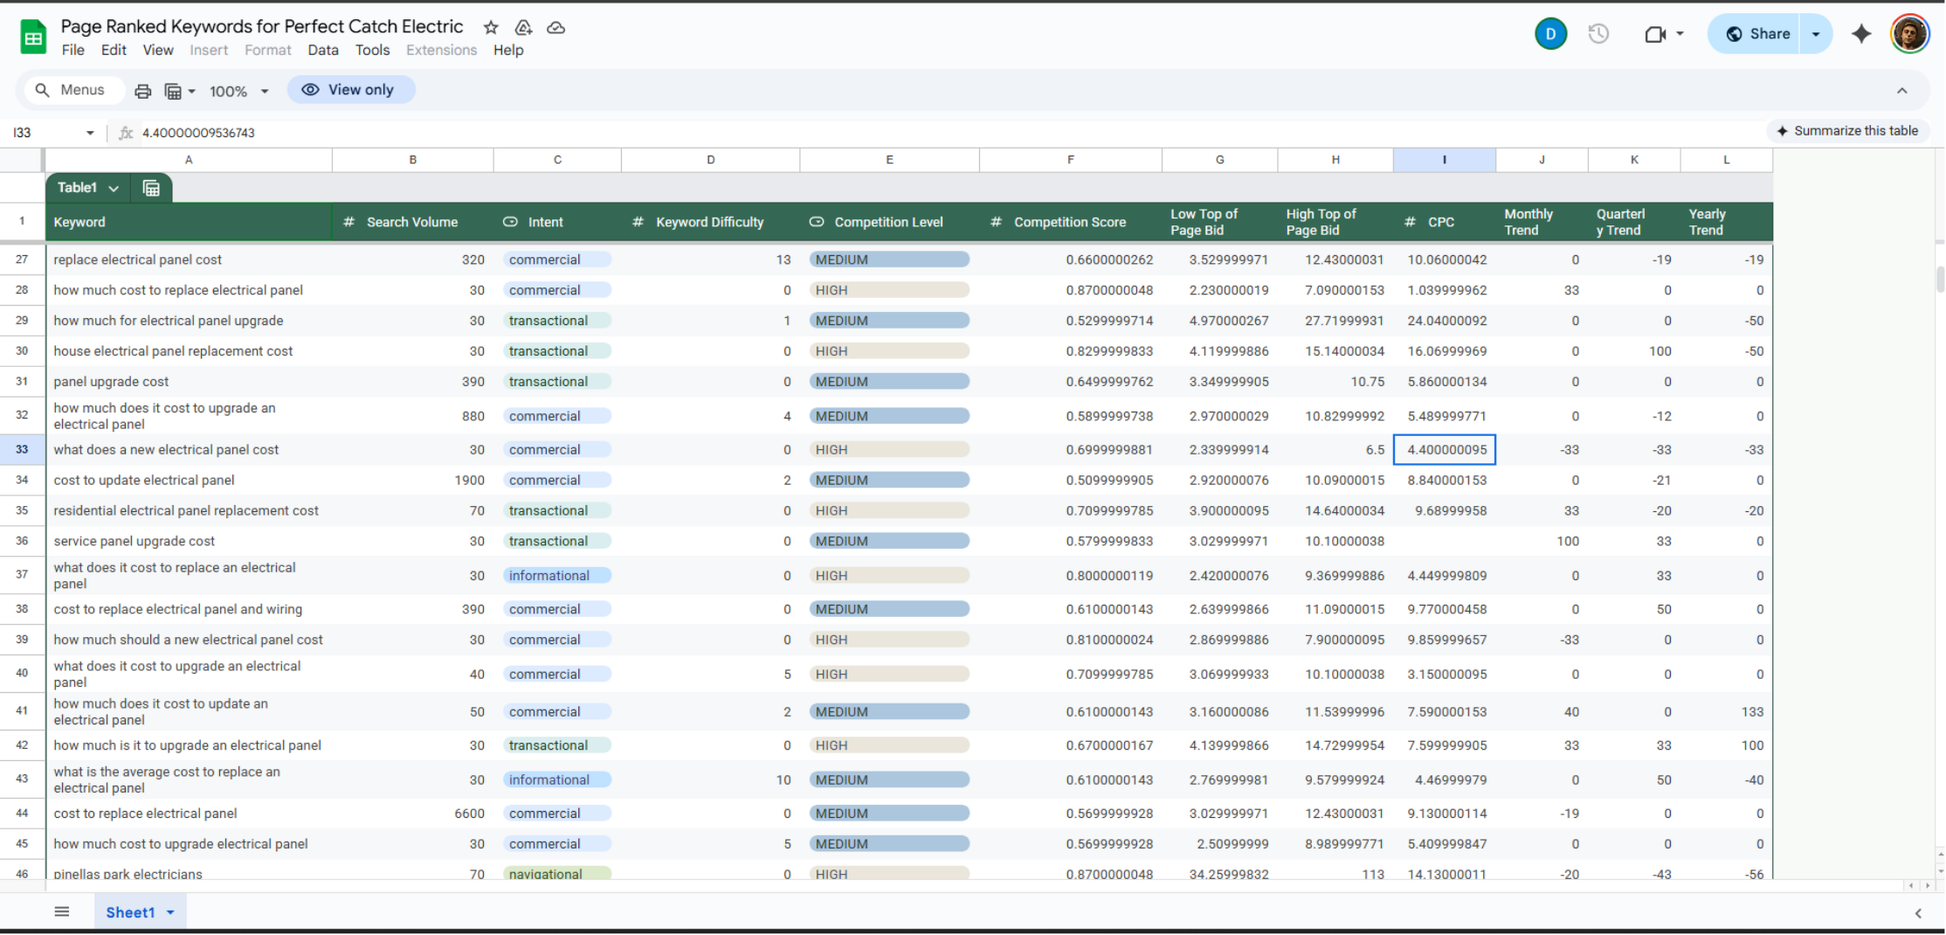
Task: Star the Perfect Catch Electric spreadsheet
Action: pos(489,27)
